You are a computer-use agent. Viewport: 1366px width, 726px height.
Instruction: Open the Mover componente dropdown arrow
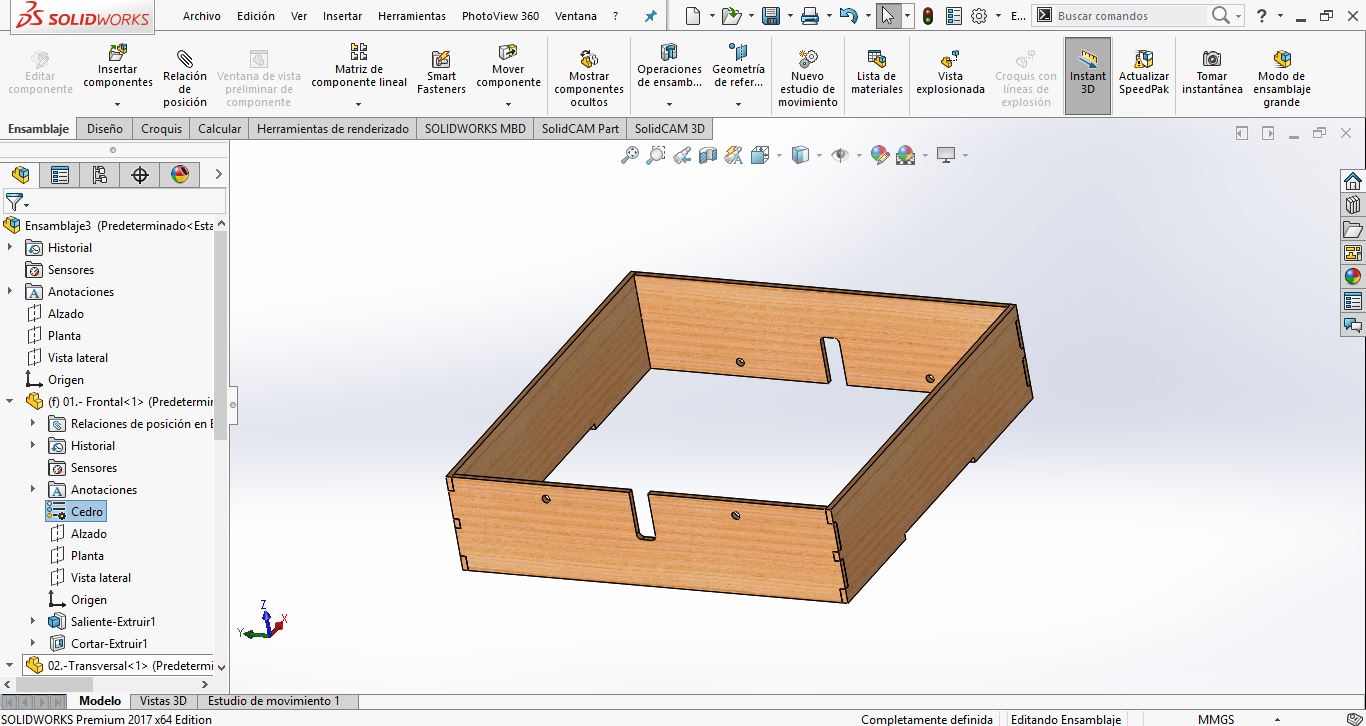508,104
